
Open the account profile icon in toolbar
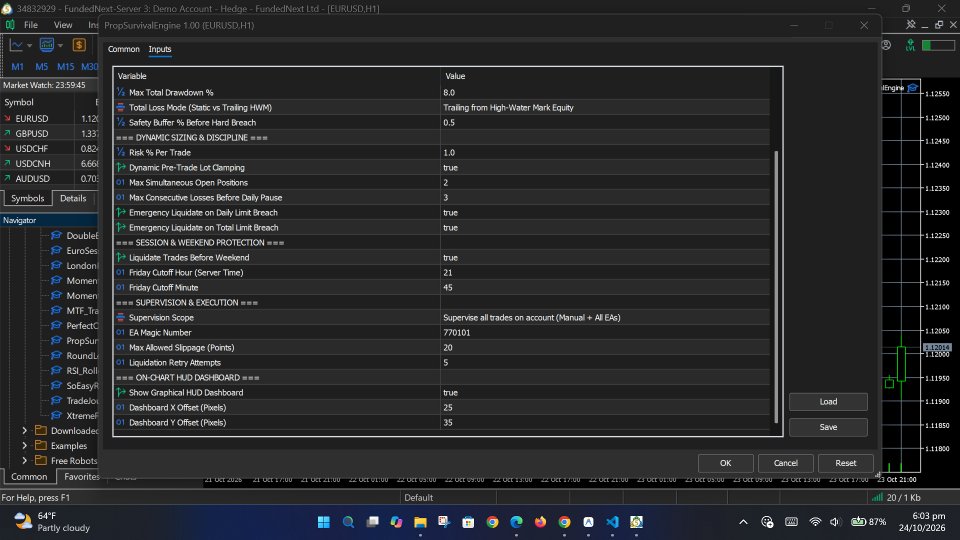coord(886,45)
